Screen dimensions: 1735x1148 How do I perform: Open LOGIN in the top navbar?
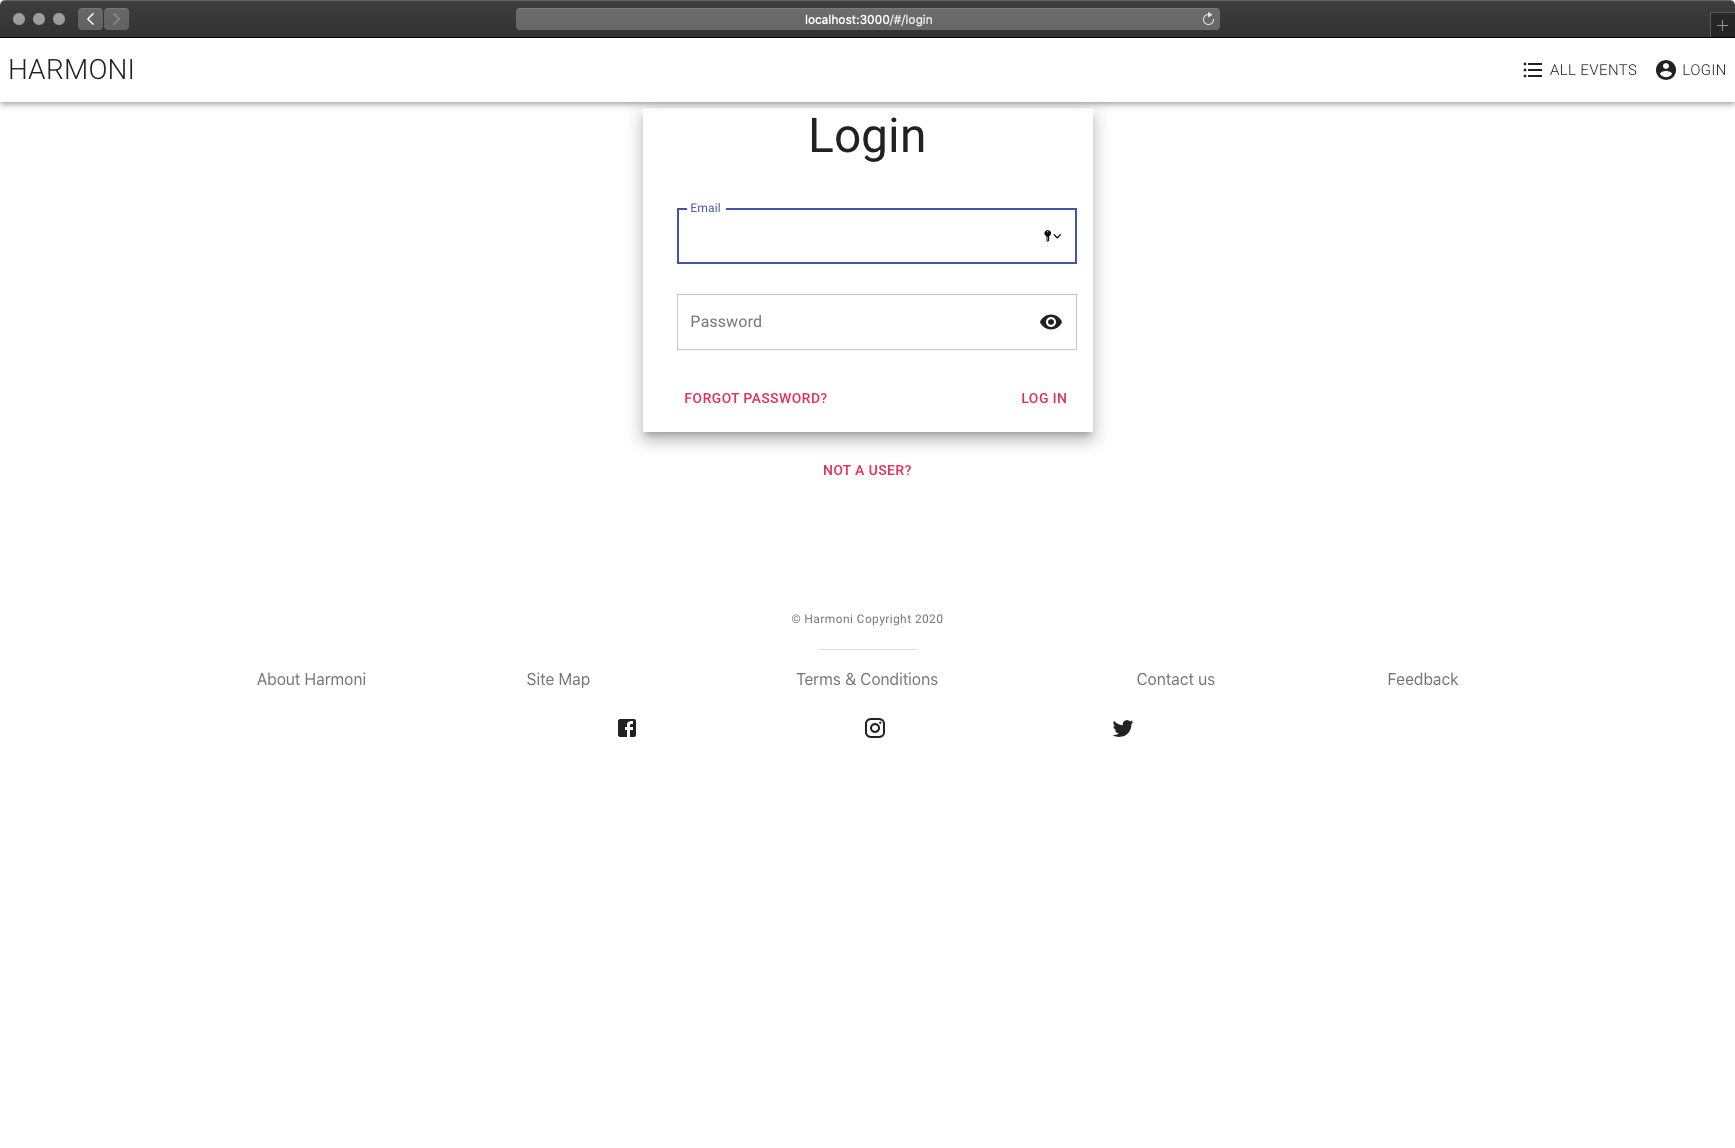tap(1691, 70)
